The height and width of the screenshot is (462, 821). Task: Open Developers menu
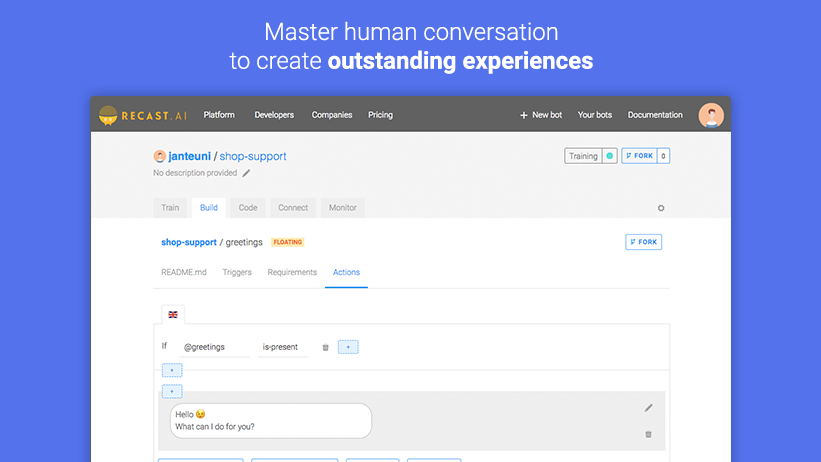coord(274,115)
